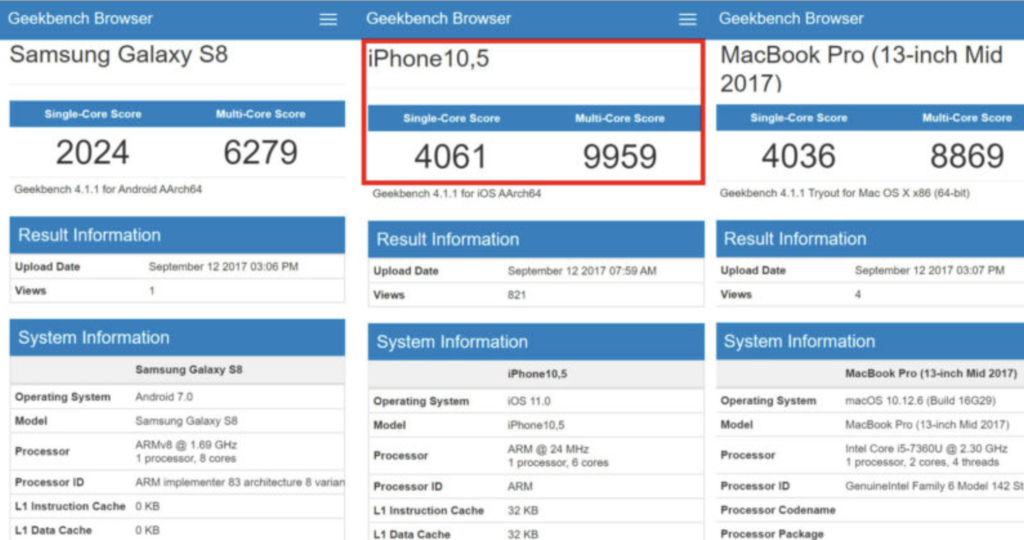Click 'GenuineIntel Family 6 Model 142' processor ID
The width and height of the screenshot is (1024, 540).
(934, 486)
